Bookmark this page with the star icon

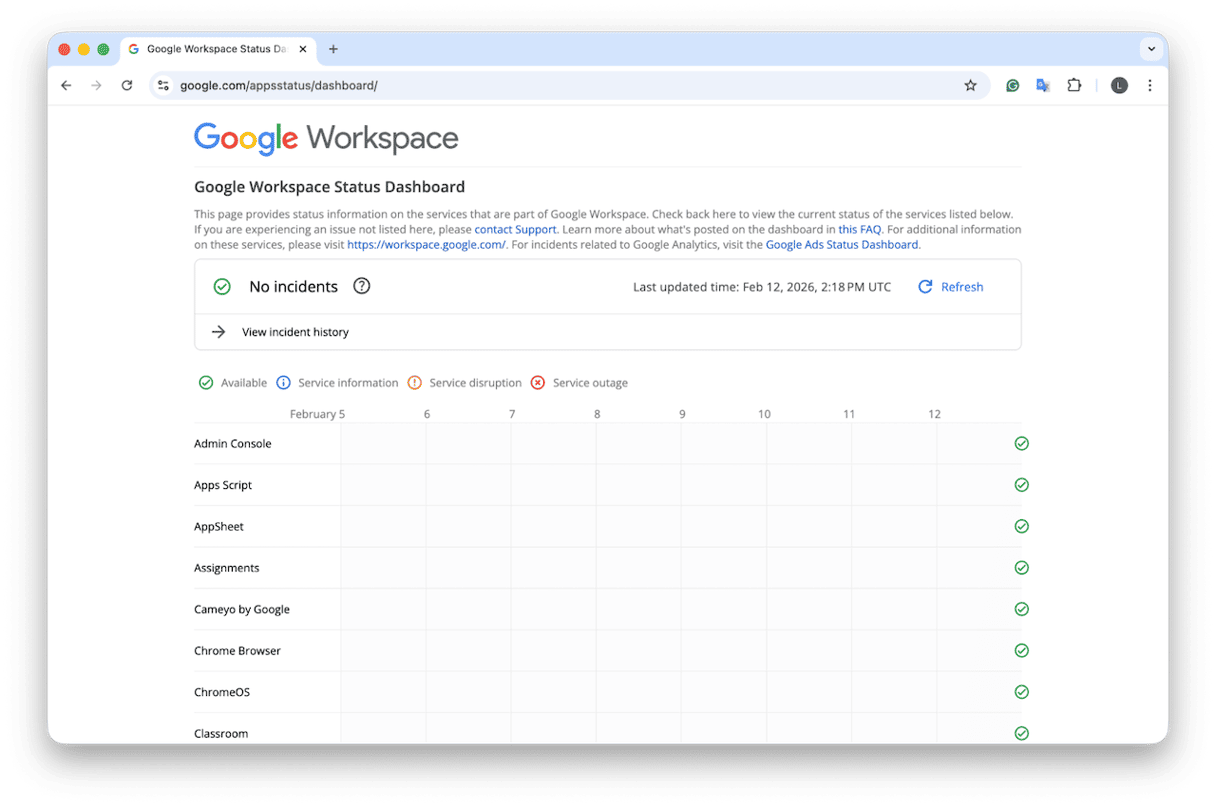970,86
